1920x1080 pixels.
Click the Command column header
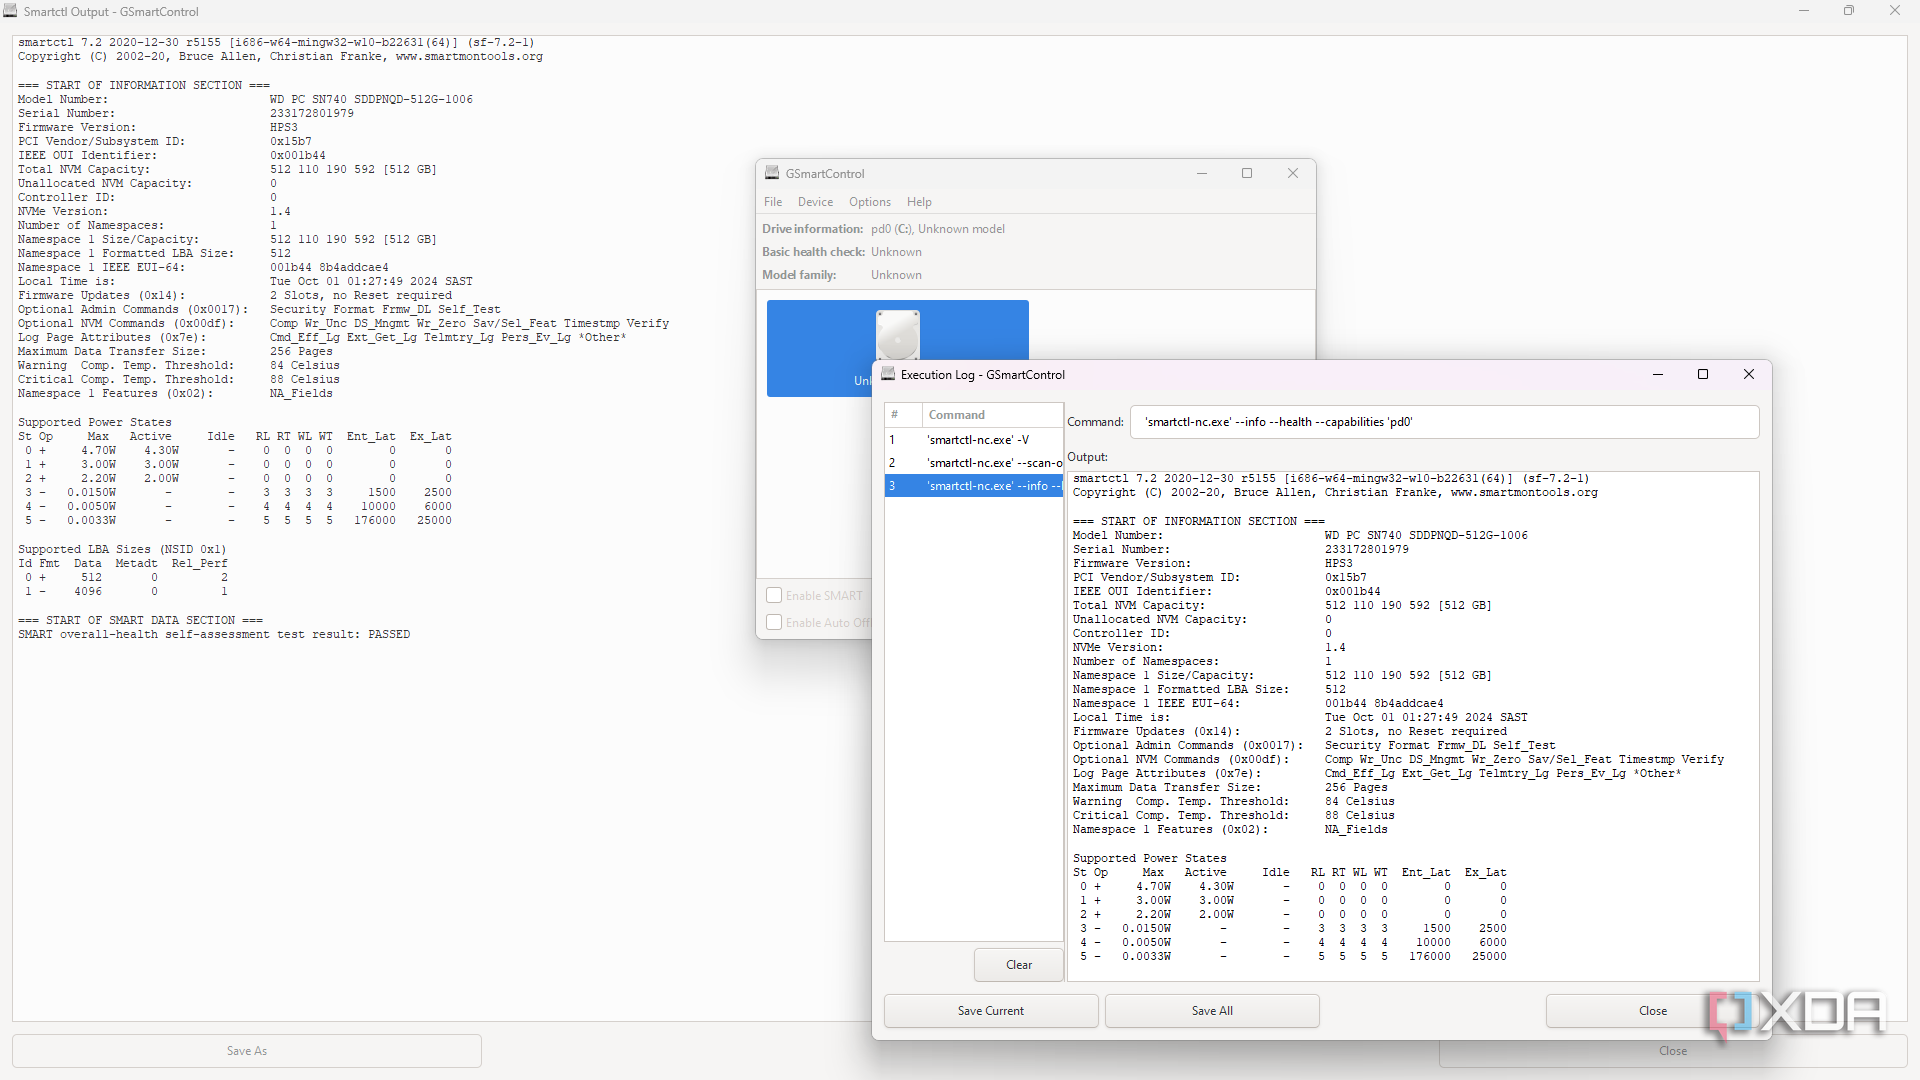992,415
